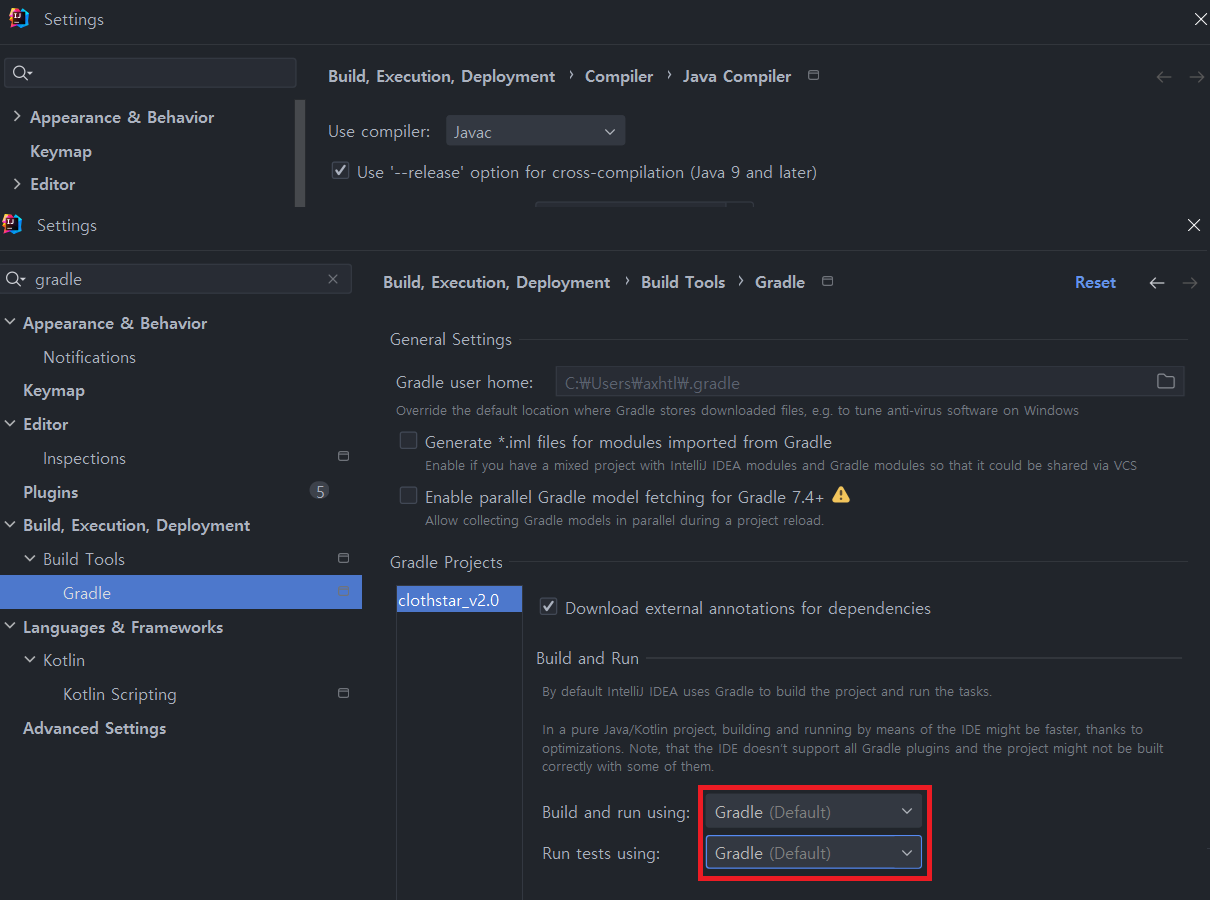Open the Use compiler Javac dropdown
This screenshot has width=1210, height=900.
[x=535, y=131]
